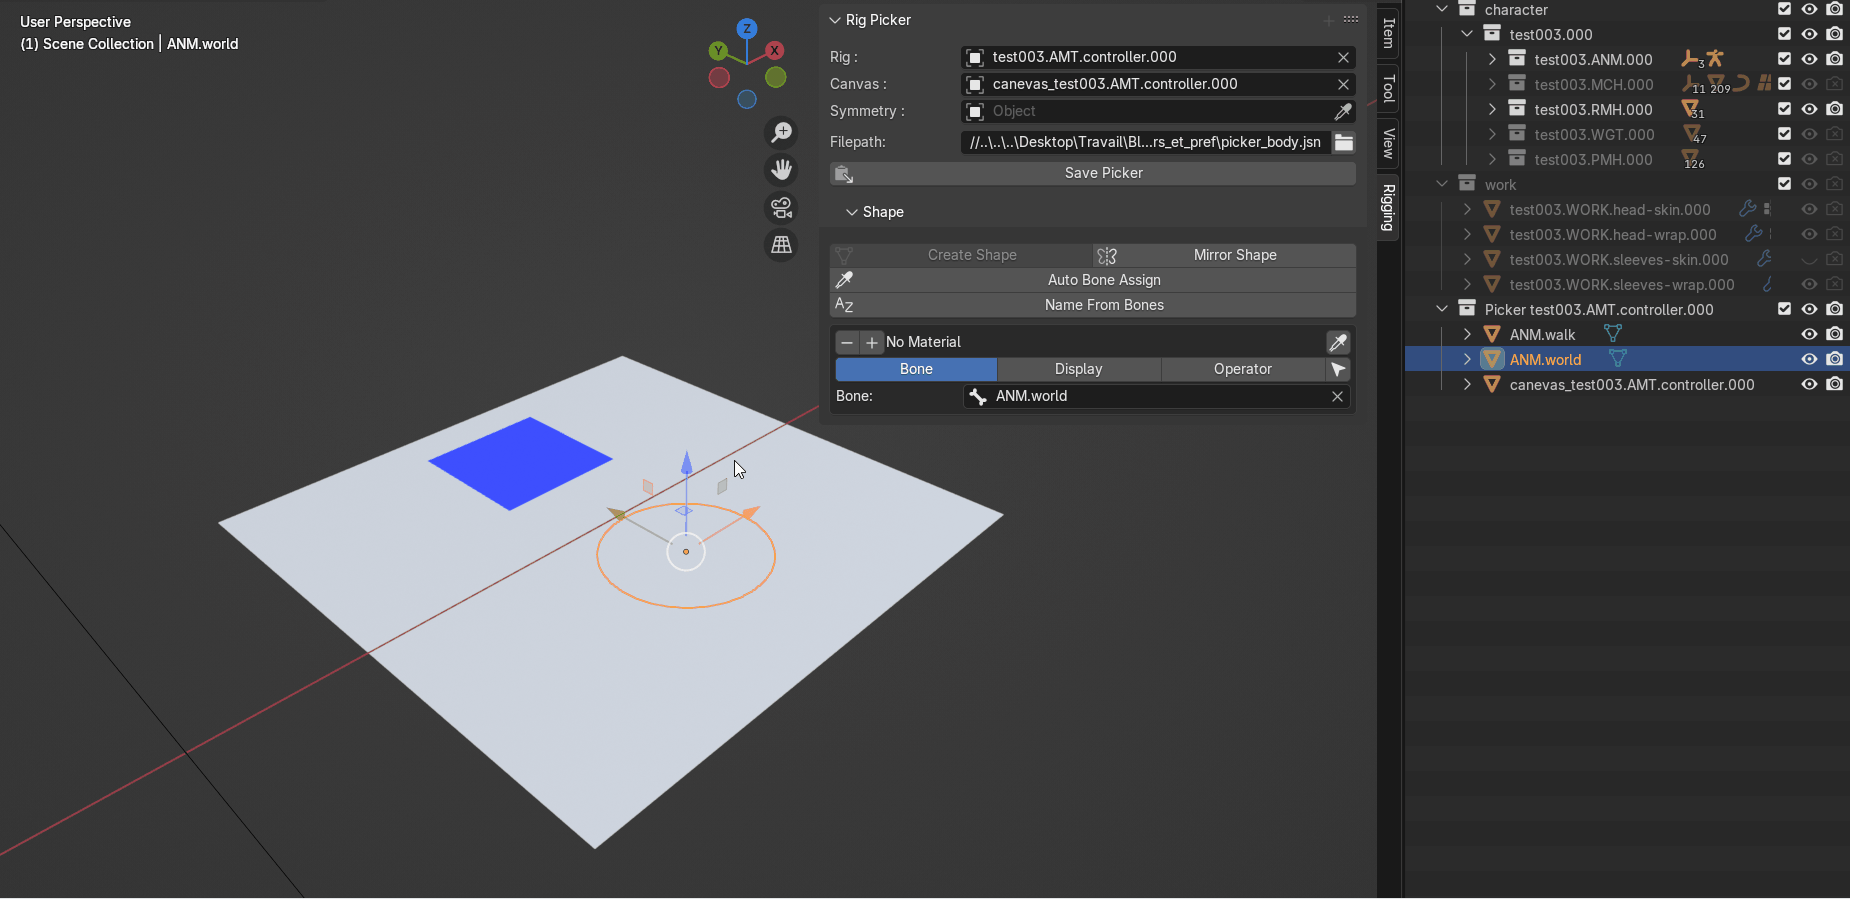1850x899 pixels.
Task: Hide ANM.walk object with eye icon
Action: click(x=1809, y=335)
